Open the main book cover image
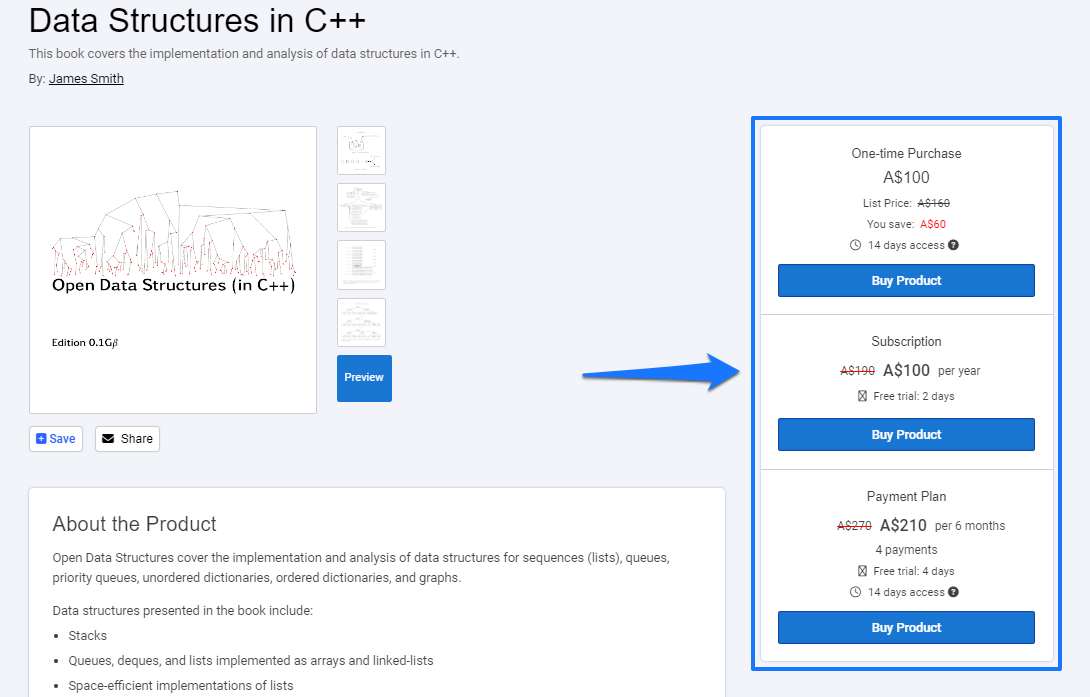Image resolution: width=1090 pixels, height=697 pixels. tap(173, 270)
